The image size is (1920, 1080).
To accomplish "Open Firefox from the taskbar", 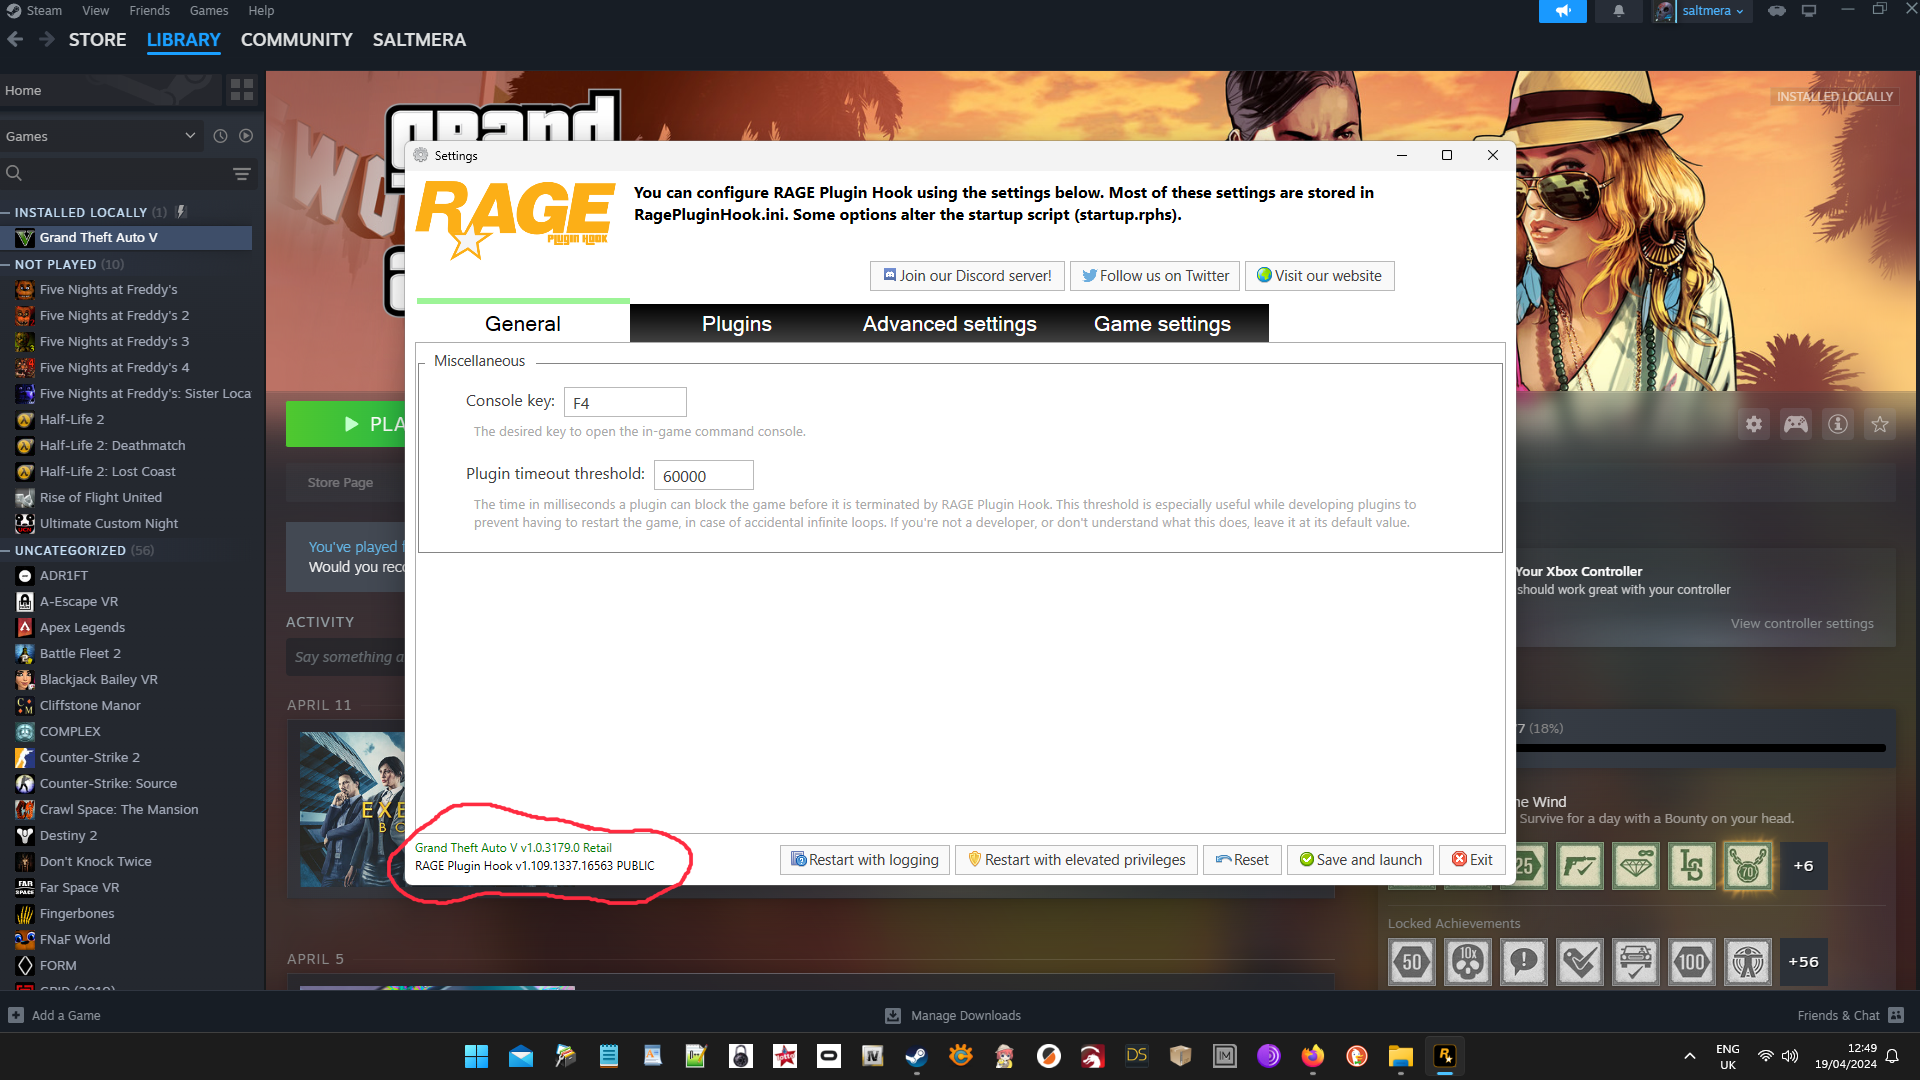I will (1312, 1056).
